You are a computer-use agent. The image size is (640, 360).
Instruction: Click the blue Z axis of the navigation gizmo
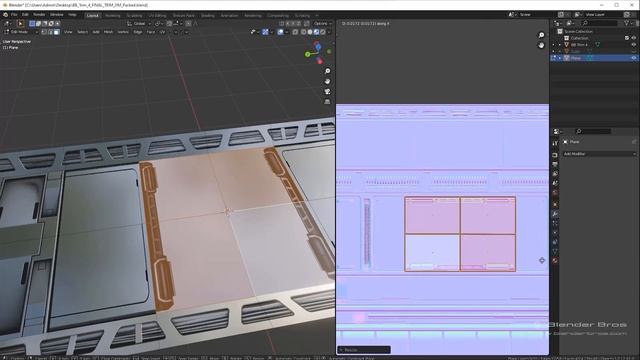318,47
